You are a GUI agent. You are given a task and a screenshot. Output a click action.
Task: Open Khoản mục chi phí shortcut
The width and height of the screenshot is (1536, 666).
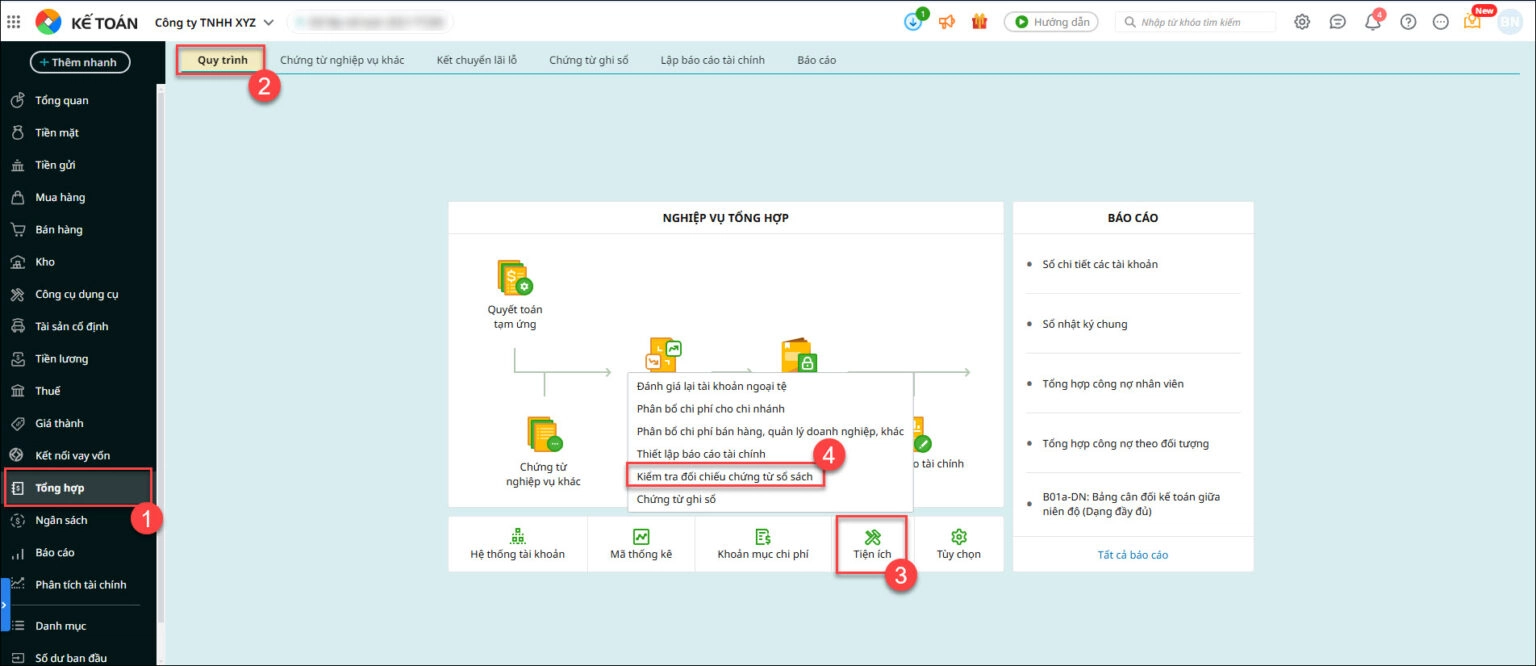pos(762,537)
